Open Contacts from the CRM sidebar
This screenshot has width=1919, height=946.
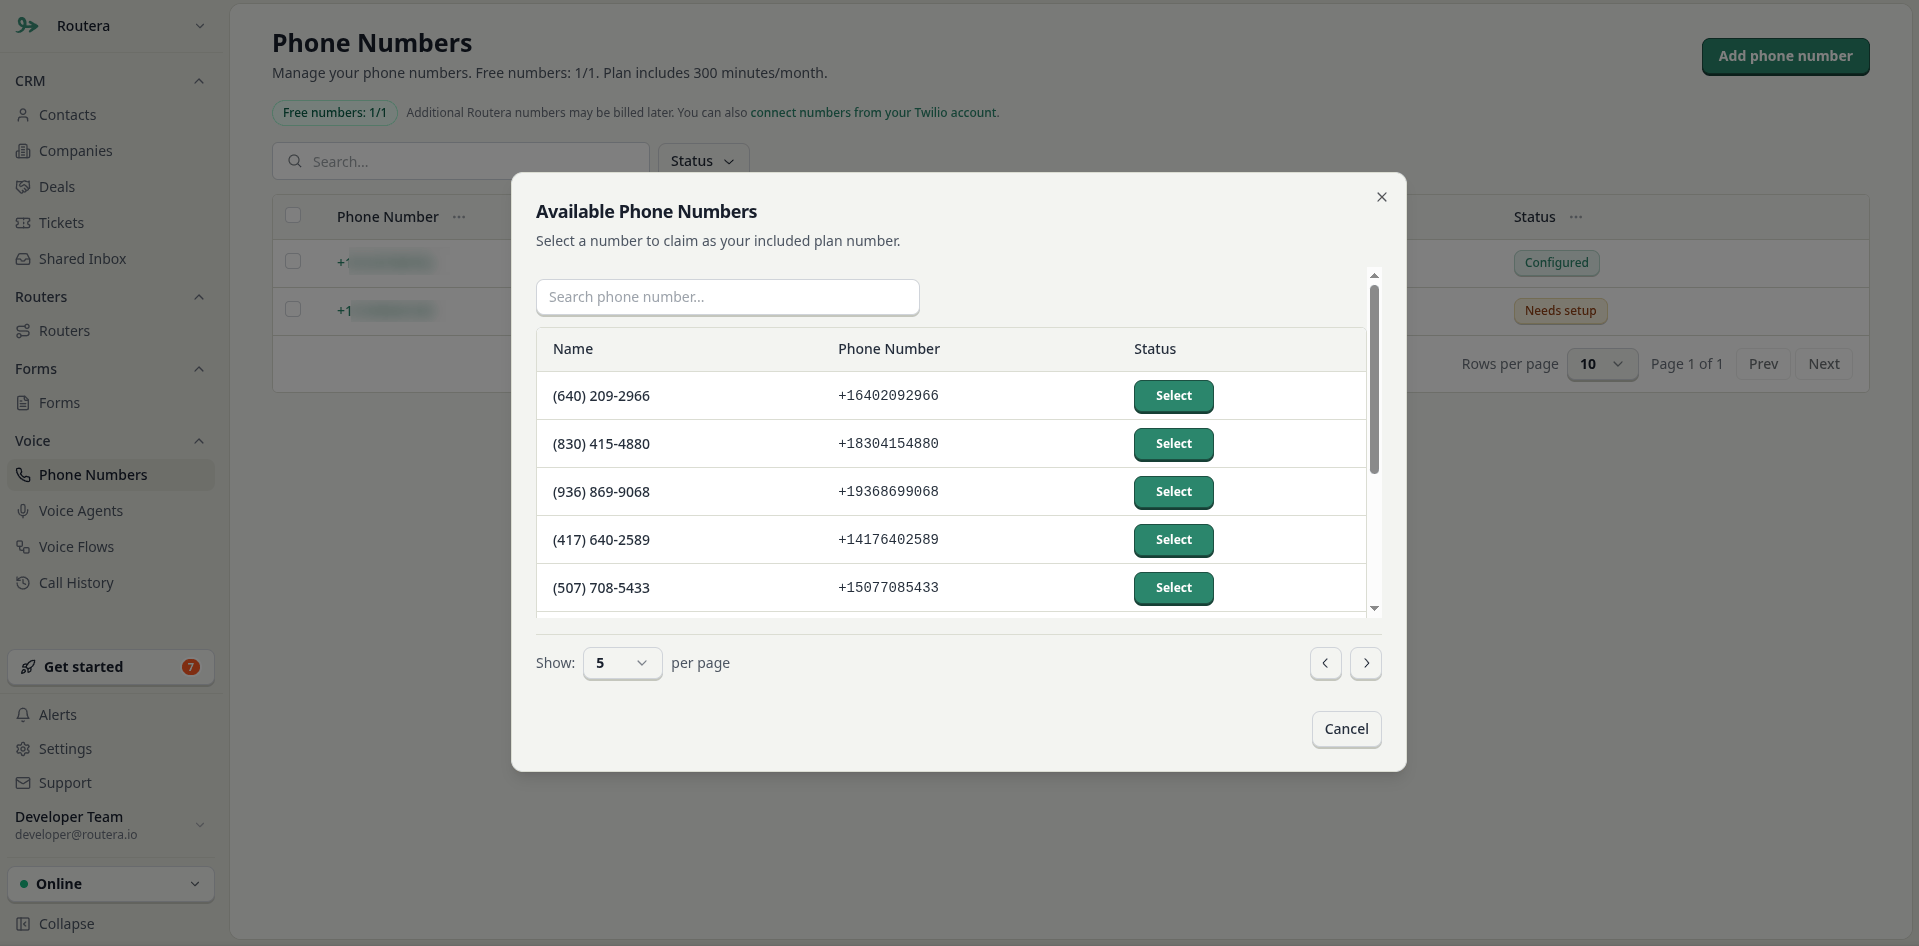[x=110, y=115]
